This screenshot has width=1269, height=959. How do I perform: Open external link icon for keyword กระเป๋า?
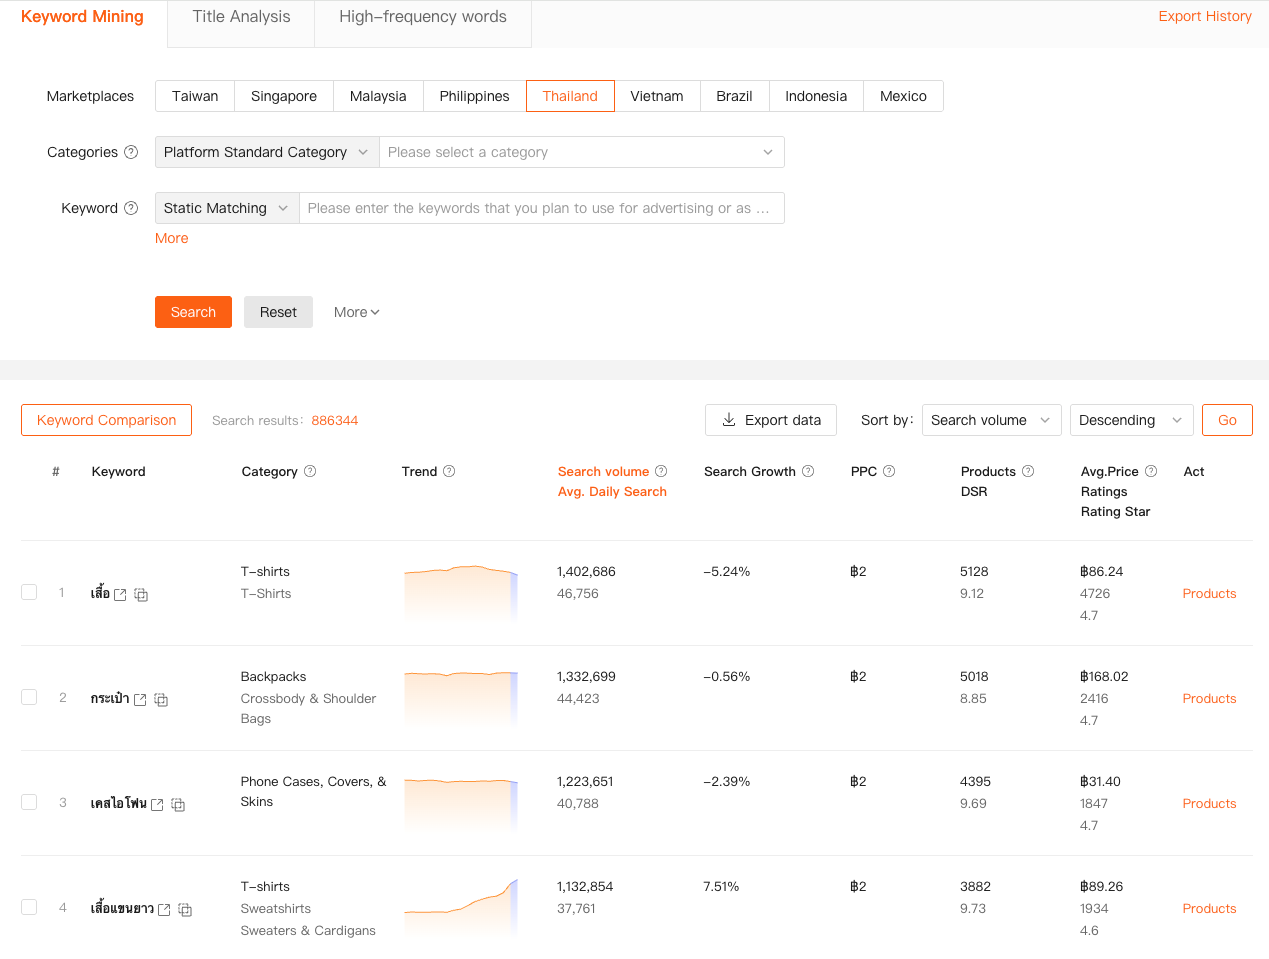point(140,700)
